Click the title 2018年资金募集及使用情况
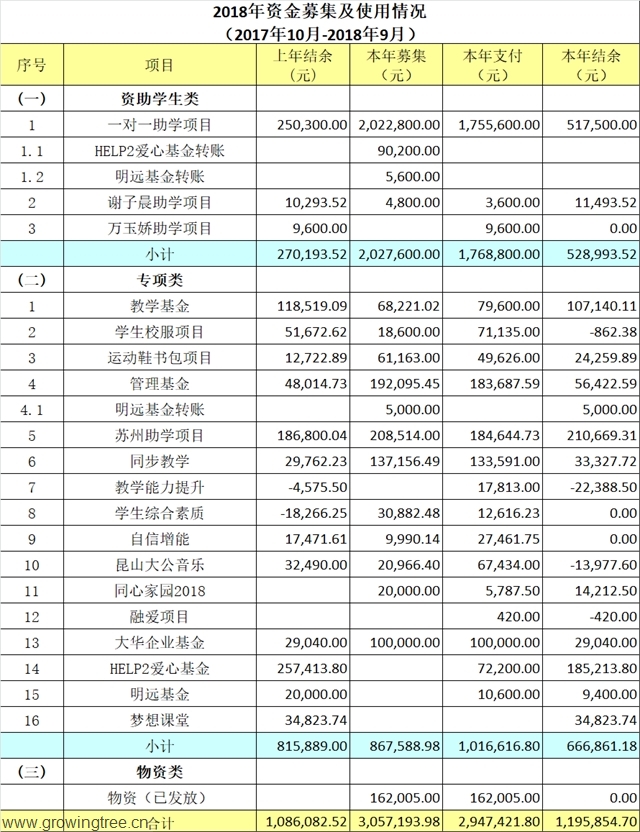 [x=320, y=12]
